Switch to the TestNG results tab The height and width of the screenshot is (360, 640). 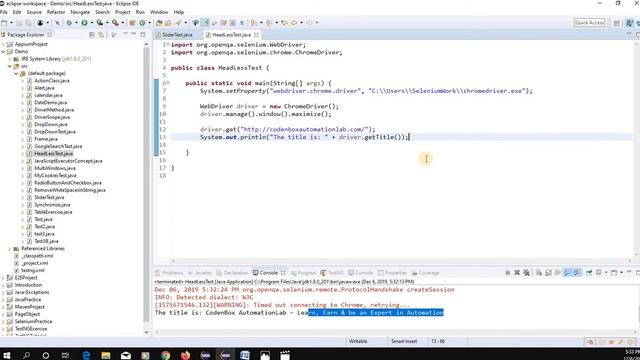coord(332,273)
